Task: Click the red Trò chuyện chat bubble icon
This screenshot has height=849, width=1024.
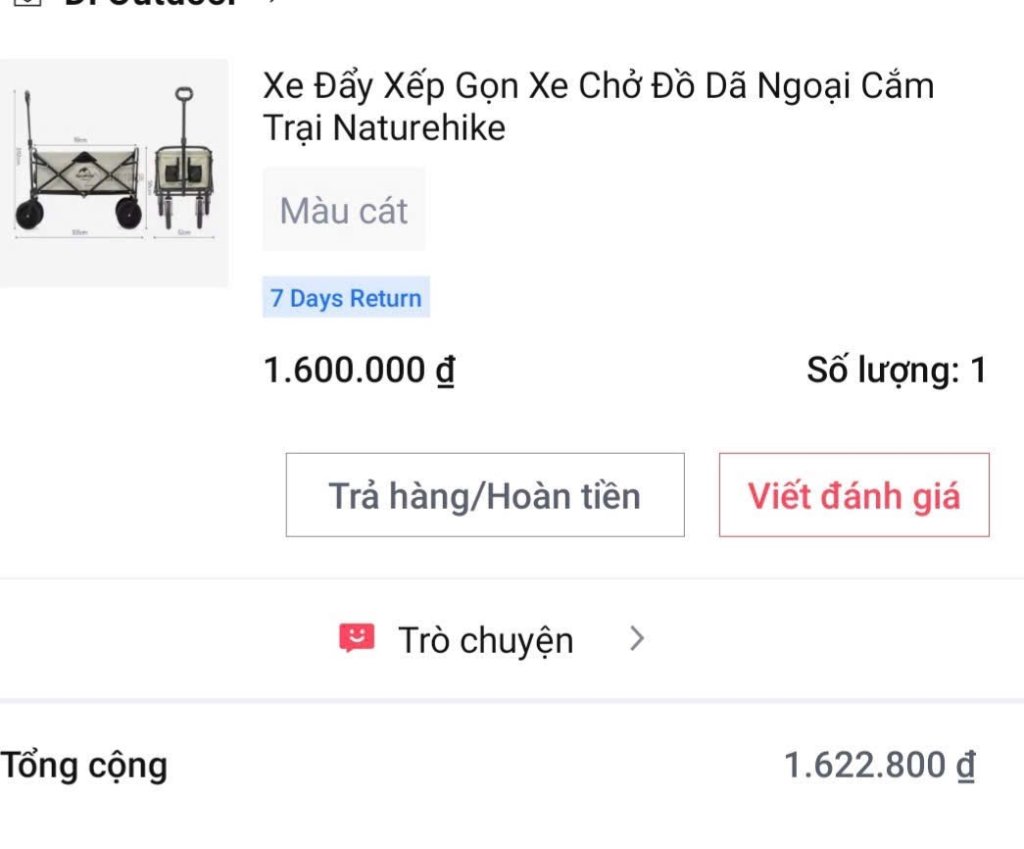Action: tap(356, 638)
